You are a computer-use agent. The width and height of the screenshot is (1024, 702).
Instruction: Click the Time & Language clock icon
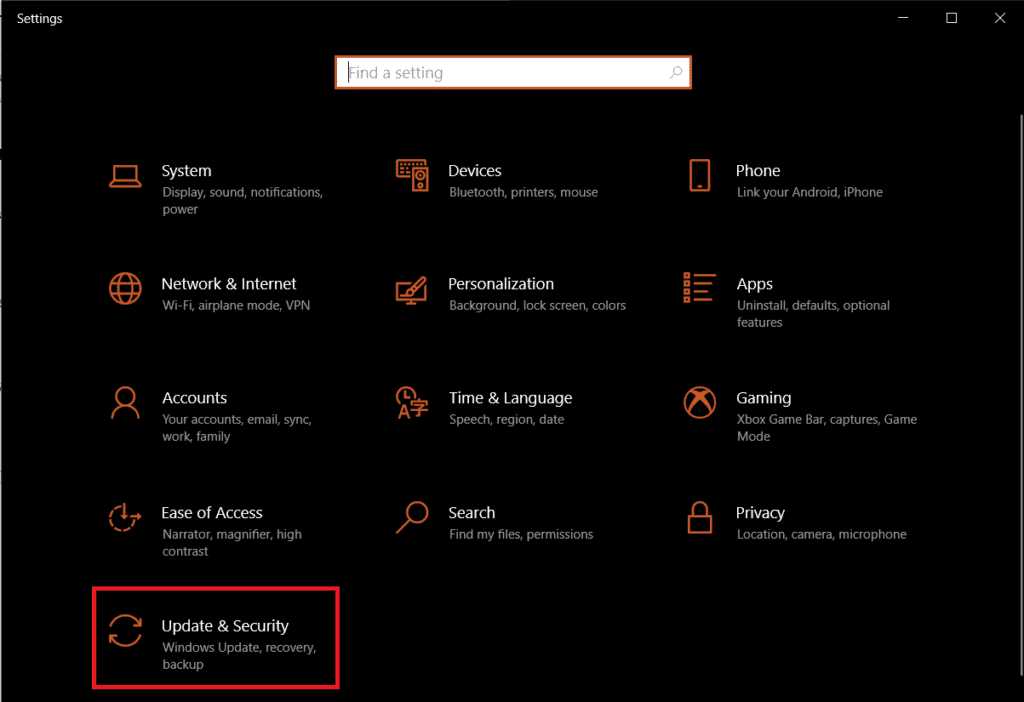tap(412, 403)
